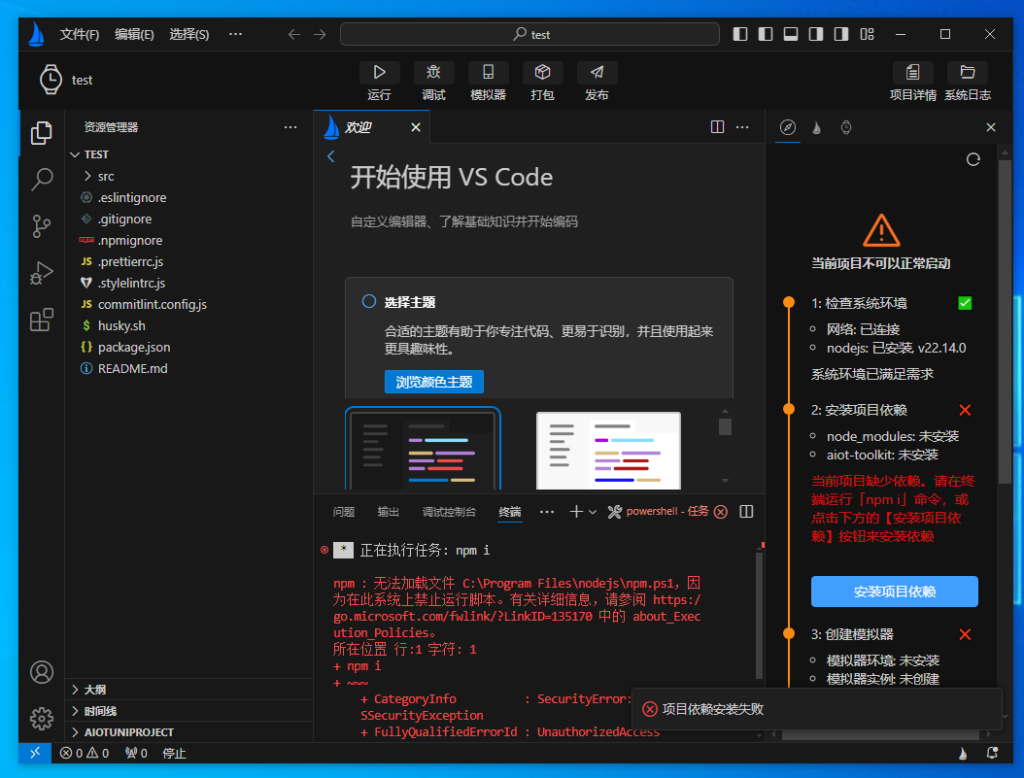1024x778 pixels.
Task: Collapse the TEST root folder
Action: click(189, 154)
